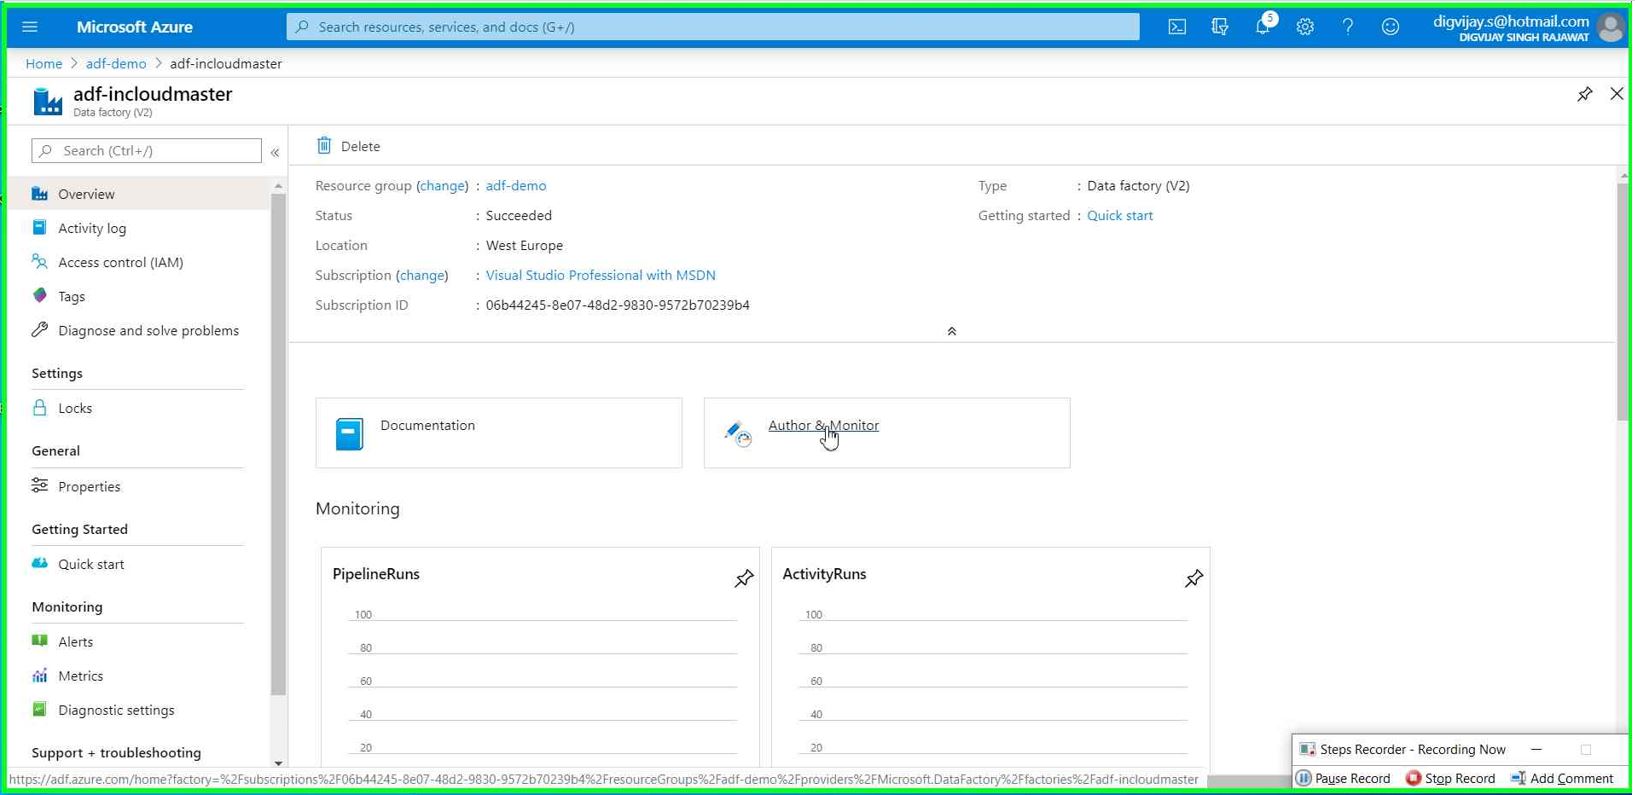Click the Tags icon in sidebar
The width and height of the screenshot is (1635, 795).
tap(40, 296)
